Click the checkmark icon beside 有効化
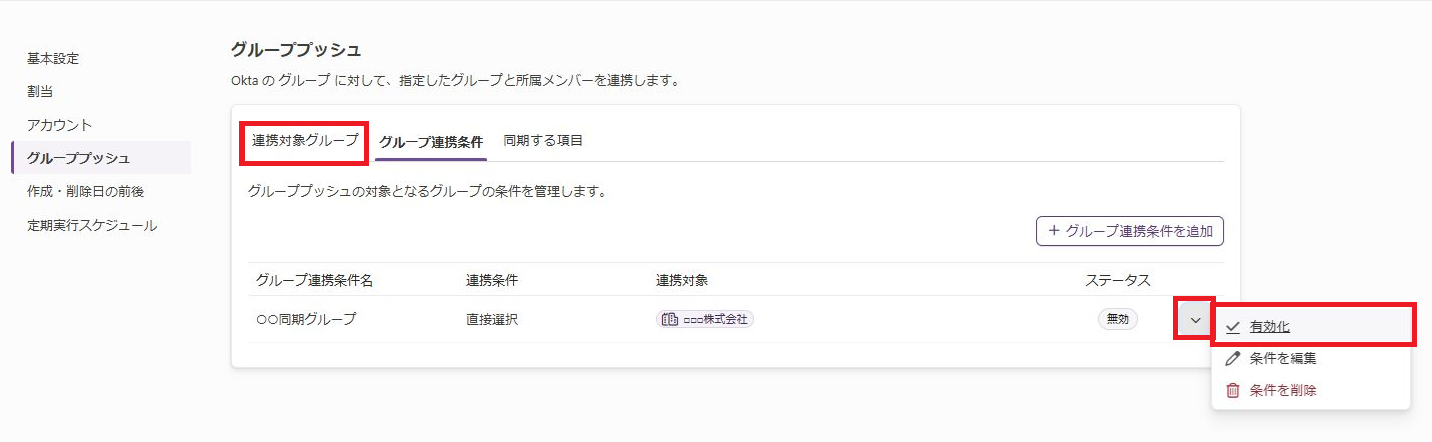This screenshot has width=1432, height=442. click(x=1233, y=327)
